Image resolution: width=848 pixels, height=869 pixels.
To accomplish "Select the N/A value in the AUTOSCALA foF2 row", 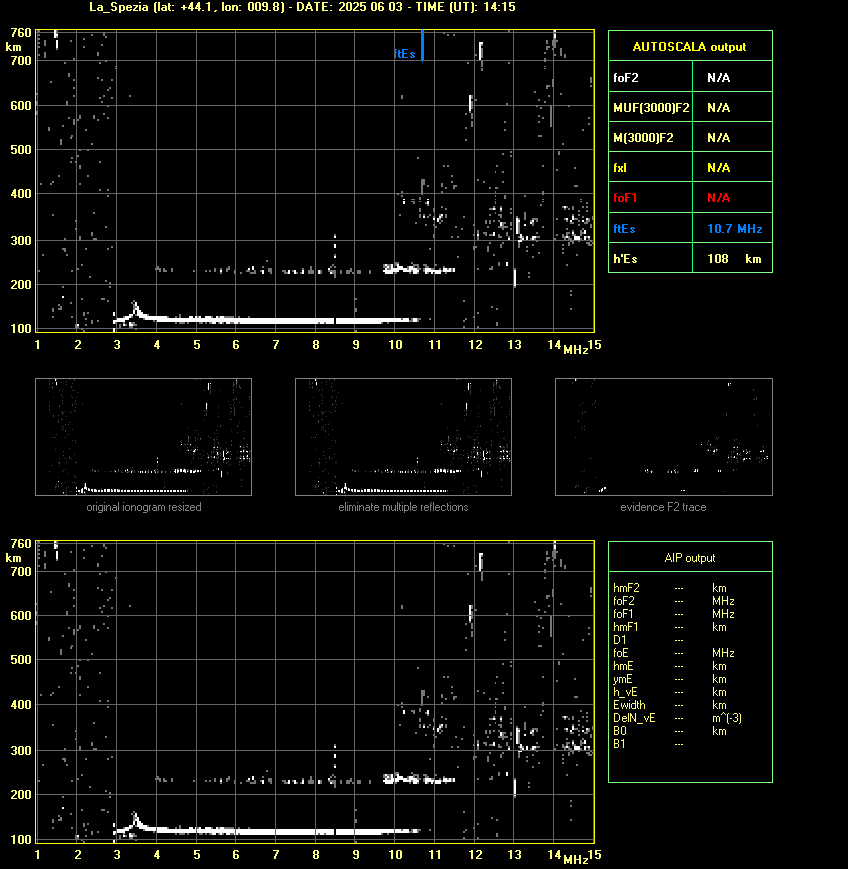I will [x=718, y=78].
